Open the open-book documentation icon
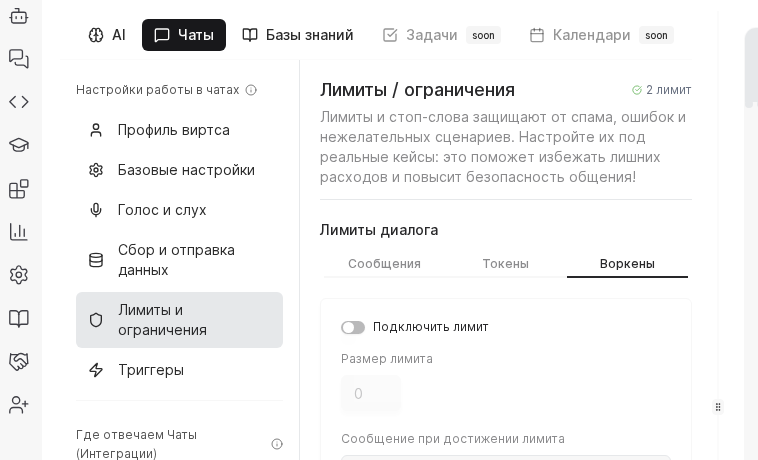The width and height of the screenshot is (758, 460). (18, 318)
